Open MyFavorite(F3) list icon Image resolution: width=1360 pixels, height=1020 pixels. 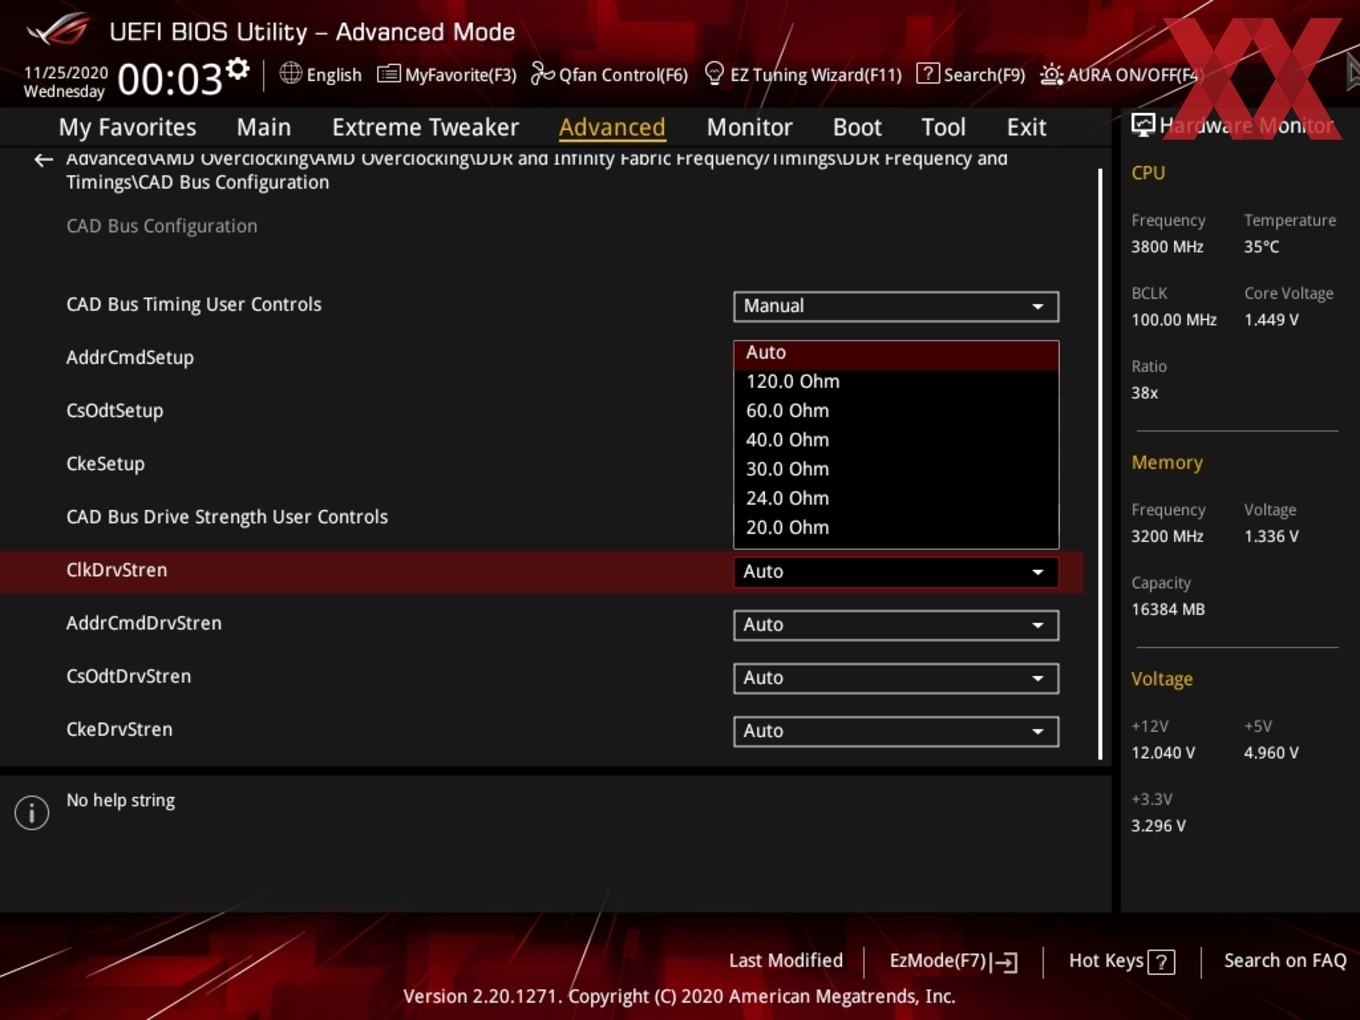(388, 74)
